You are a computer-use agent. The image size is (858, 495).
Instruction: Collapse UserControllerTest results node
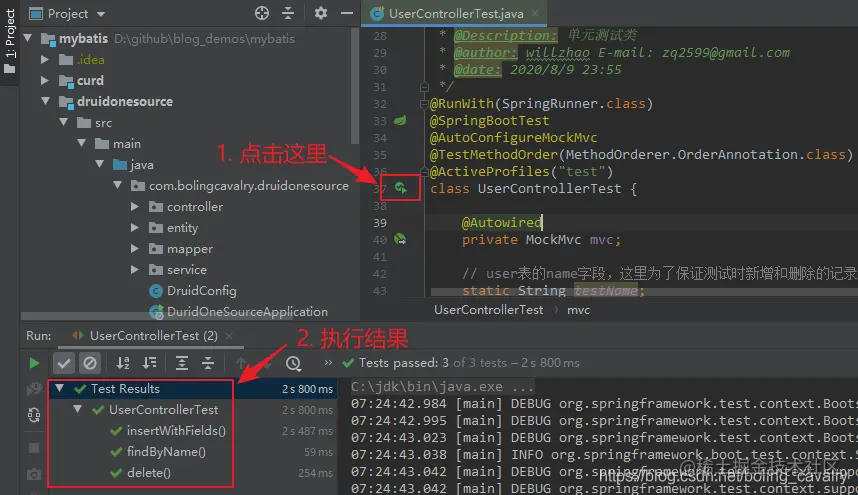coord(78,409)
